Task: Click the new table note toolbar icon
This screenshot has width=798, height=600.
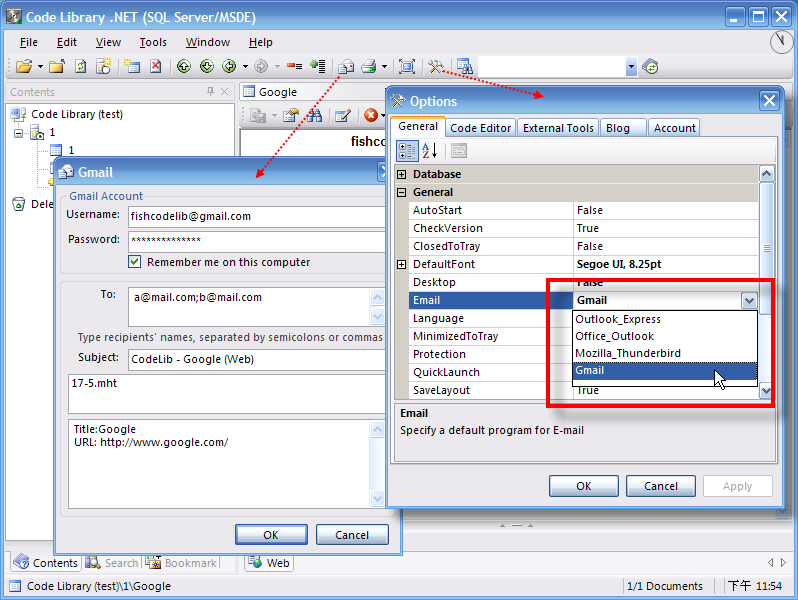Action: click(132, 66)
